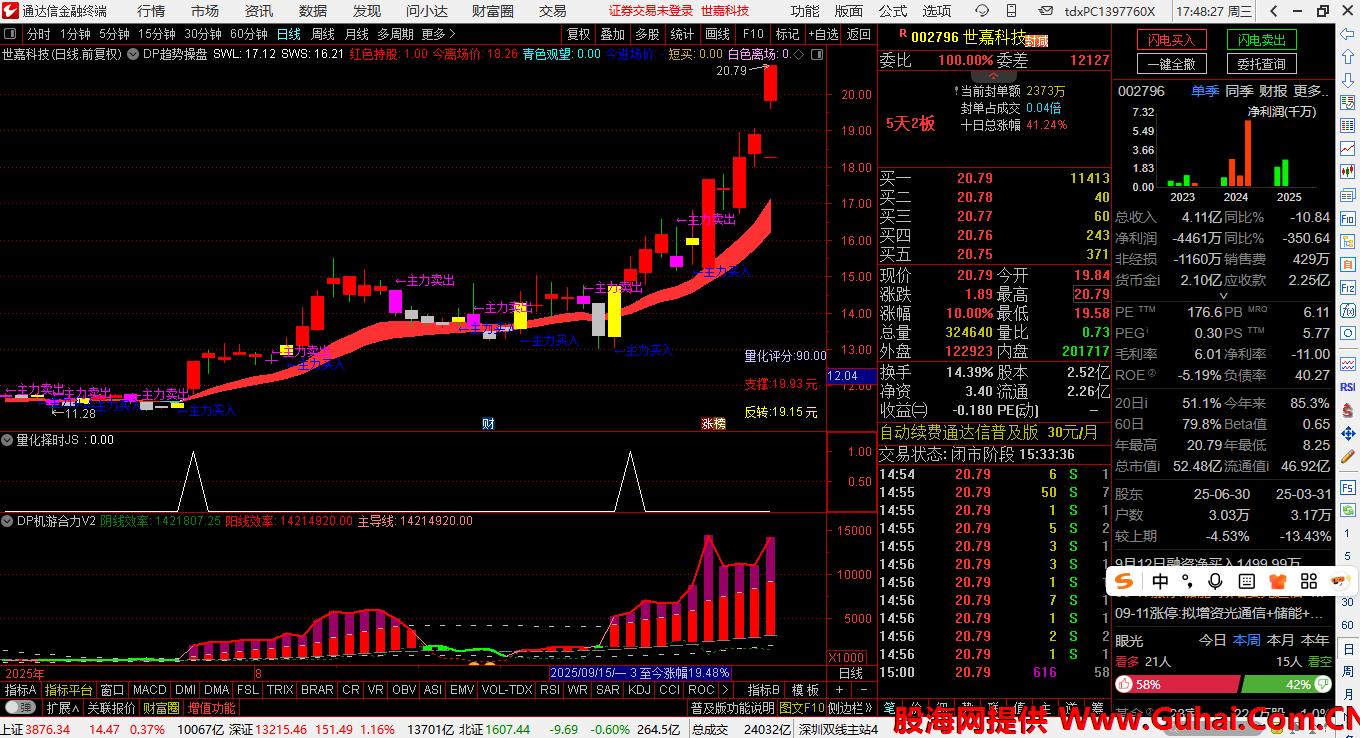The height and width of the screenshot is (738, 1360).
Task: Click the 闪电卖出 button
Action: [x=1261, y=40]
